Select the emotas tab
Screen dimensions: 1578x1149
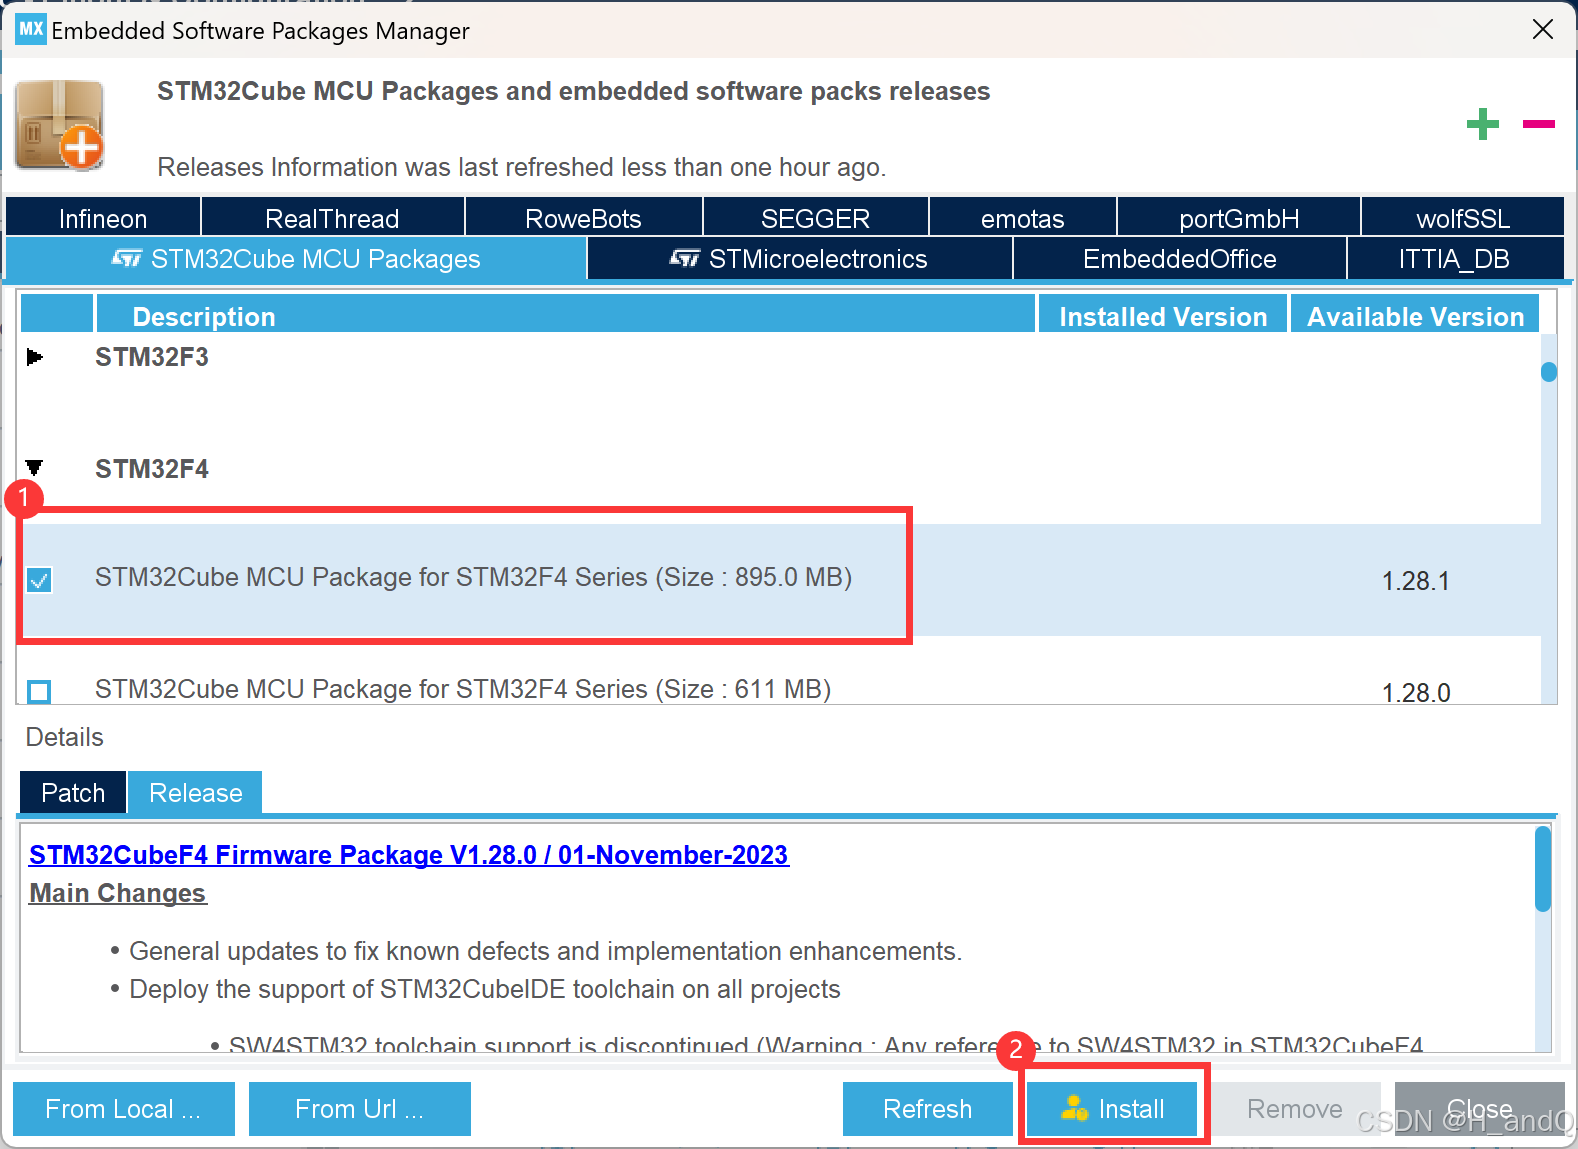pyautogui.click(x=1022, y=218)
